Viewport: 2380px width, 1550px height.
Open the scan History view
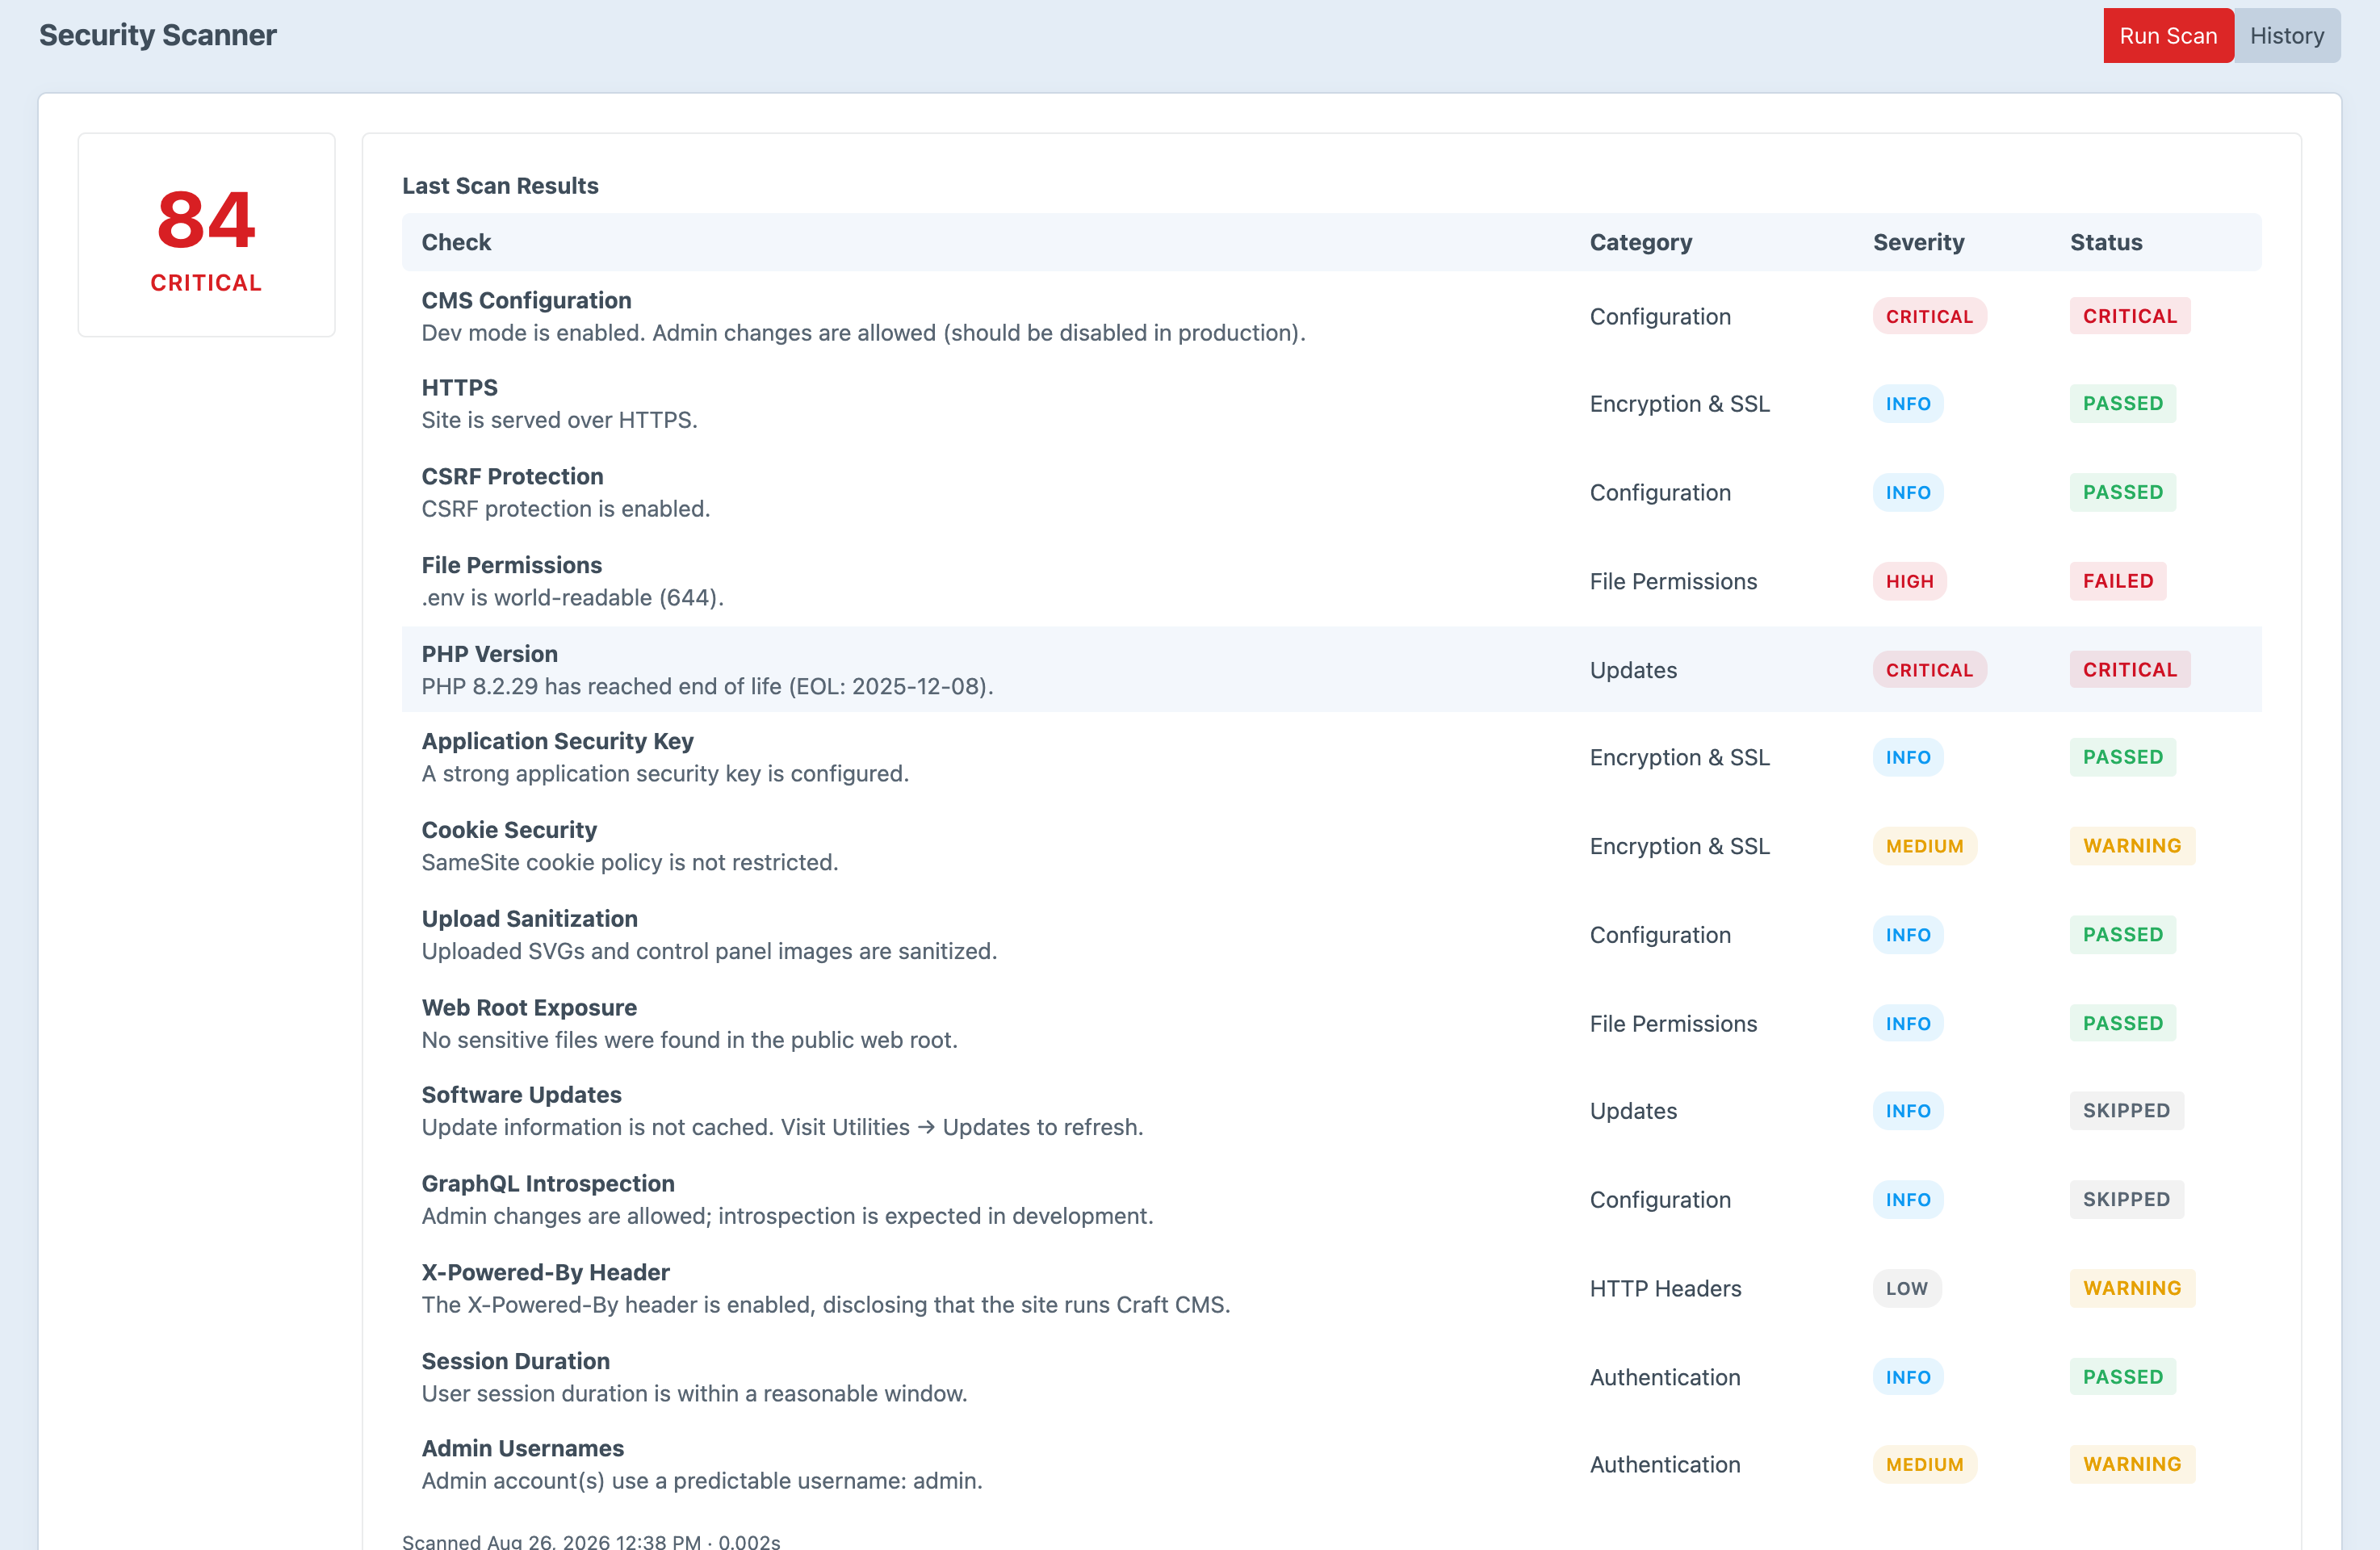2286,36
